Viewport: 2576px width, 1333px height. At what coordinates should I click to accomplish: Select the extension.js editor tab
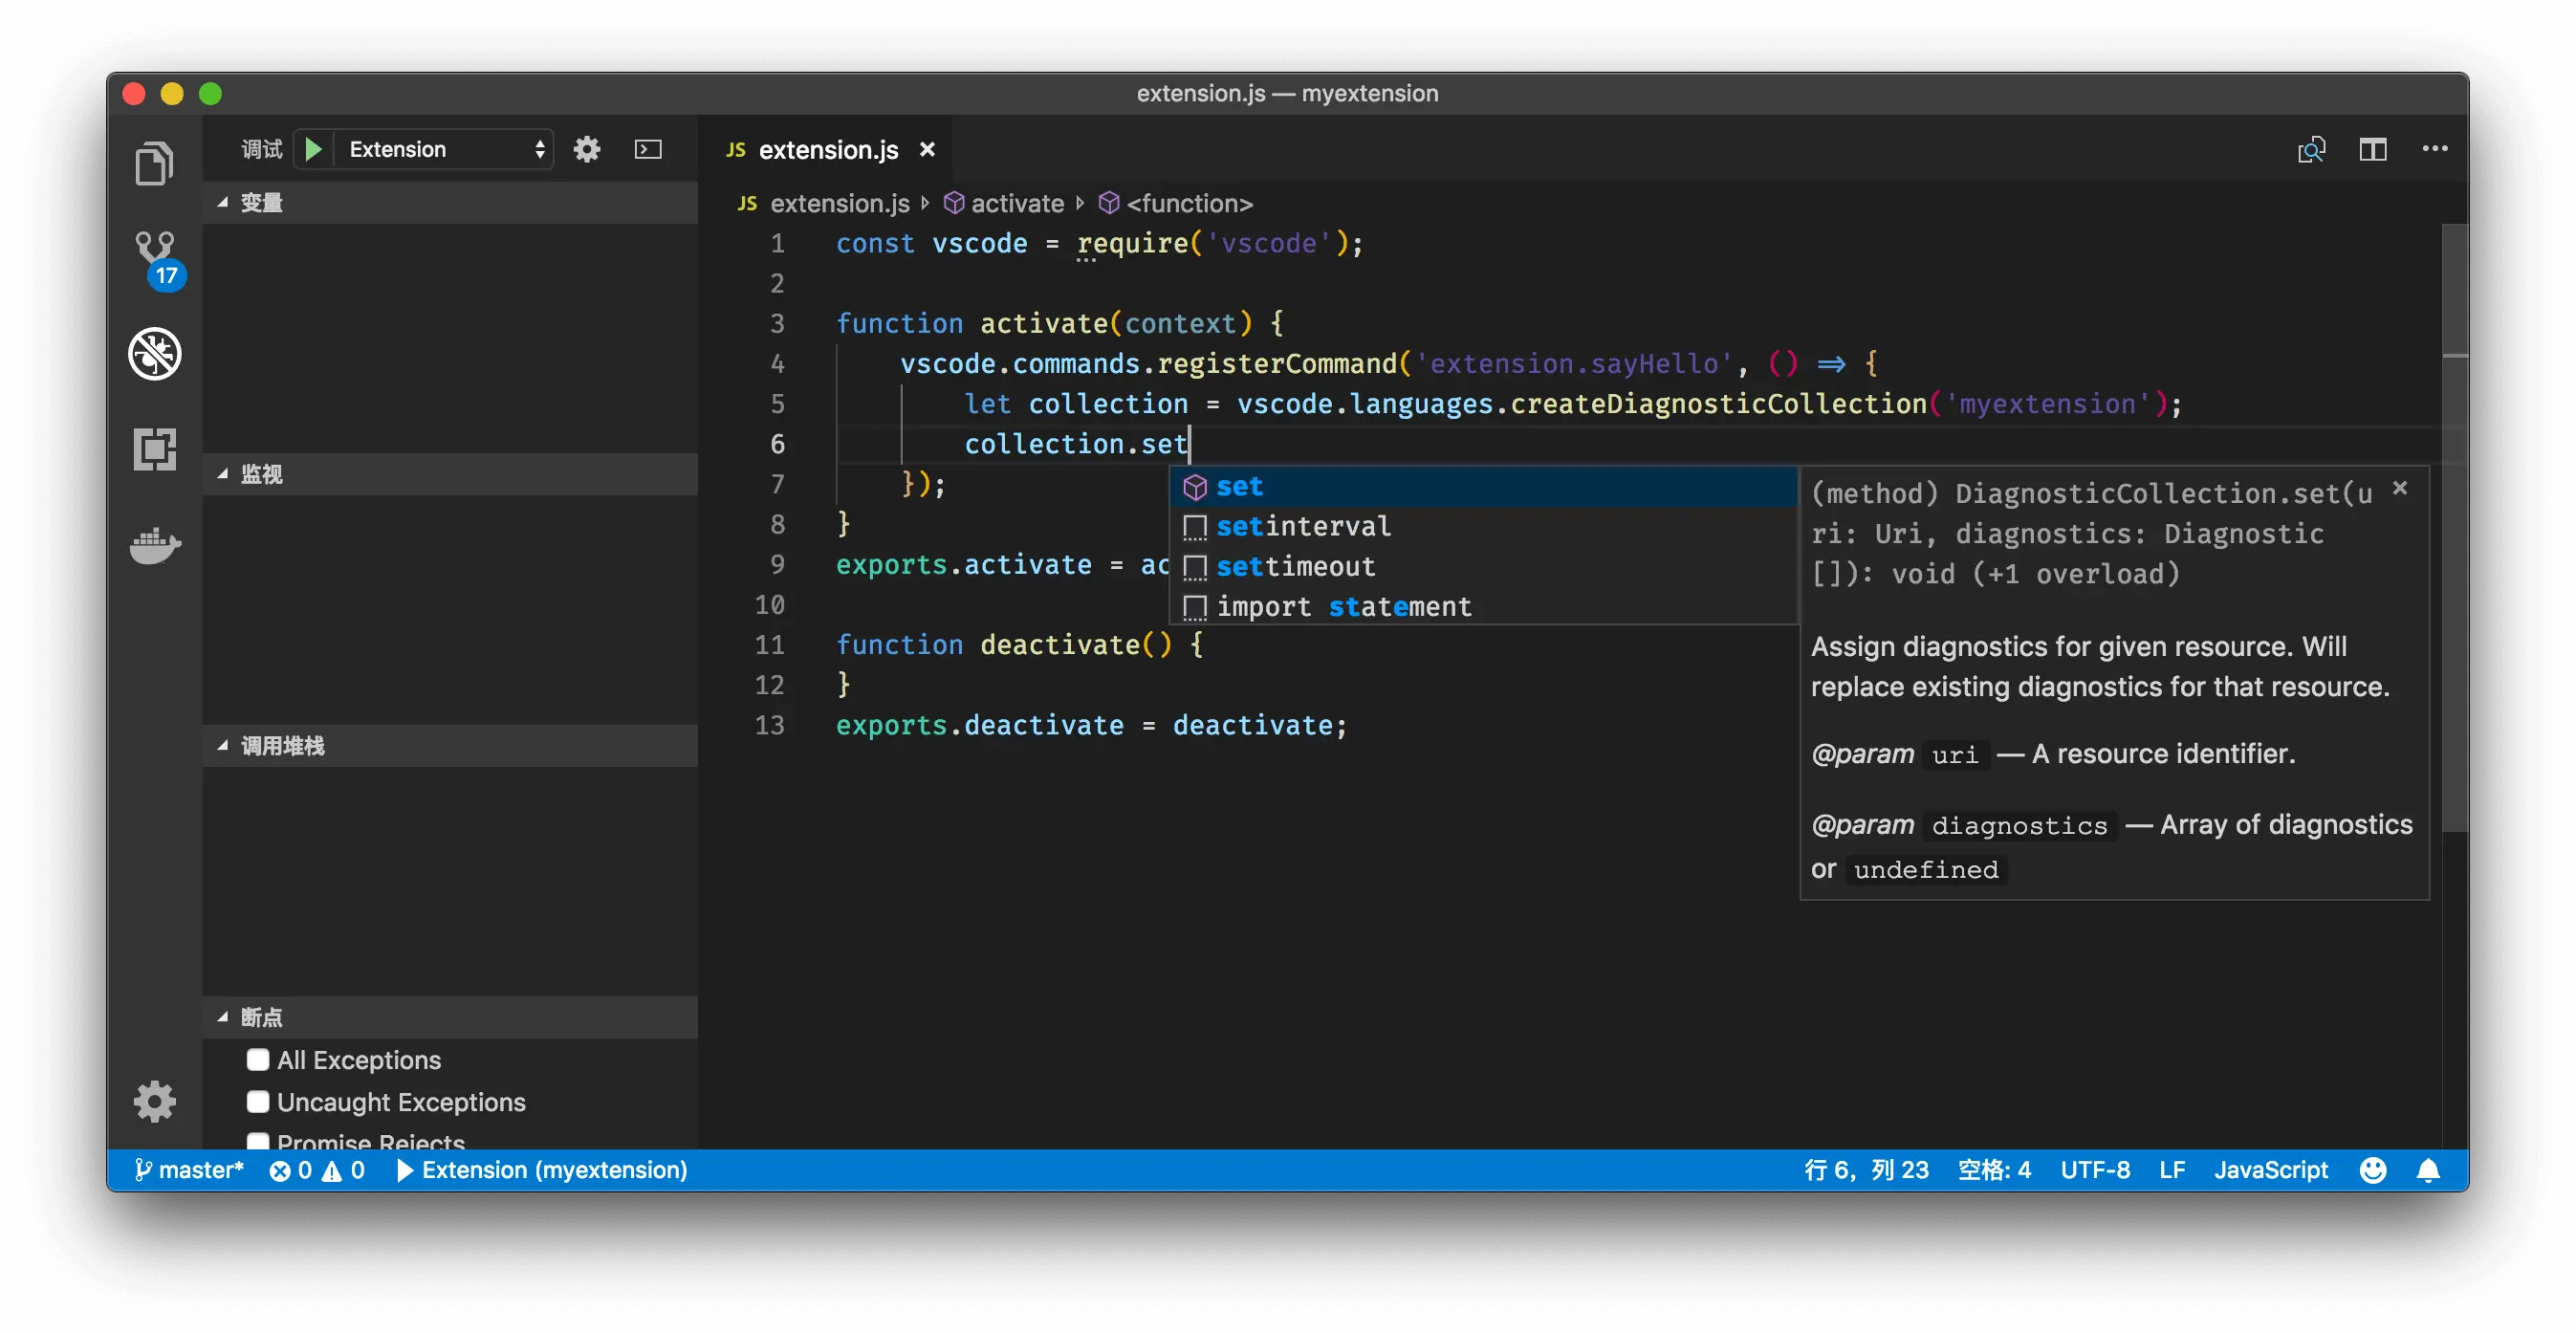tap(827, 149)
